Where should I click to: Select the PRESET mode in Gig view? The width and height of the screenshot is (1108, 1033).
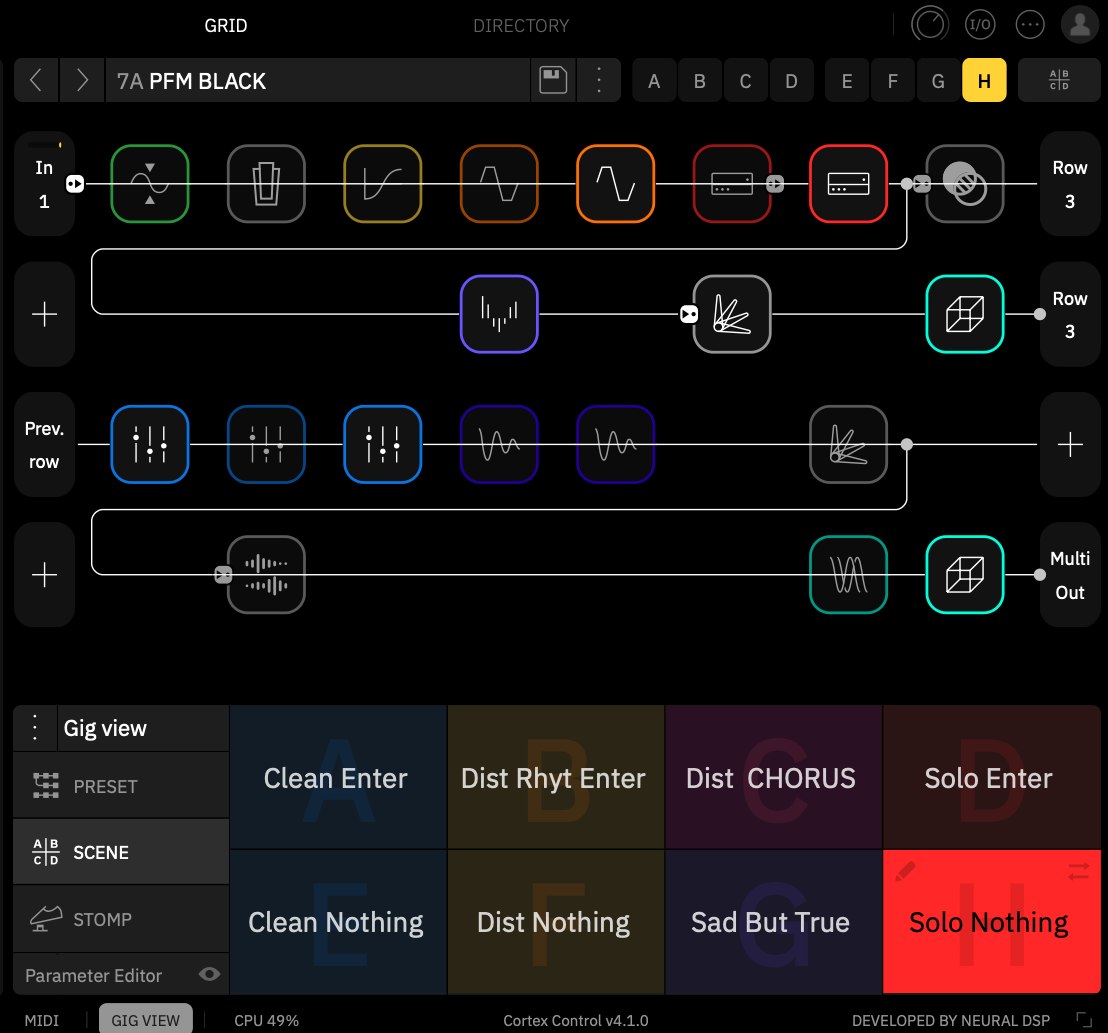tap(121, 786)
